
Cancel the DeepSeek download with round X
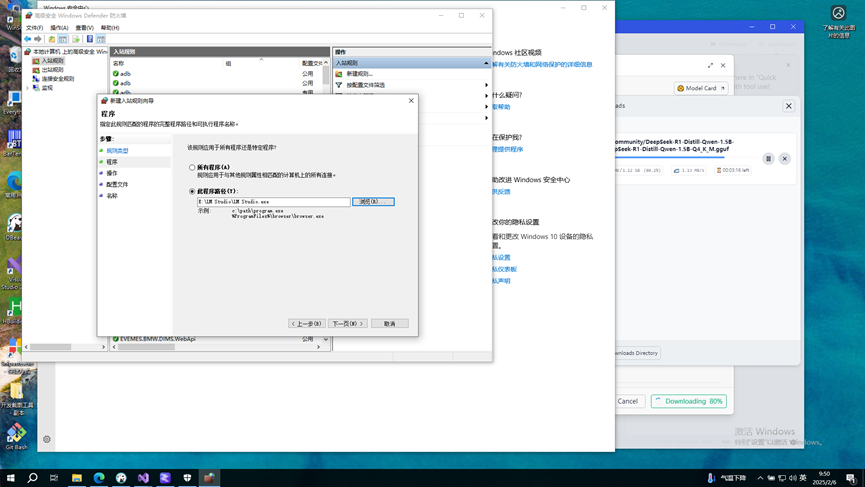784,159
